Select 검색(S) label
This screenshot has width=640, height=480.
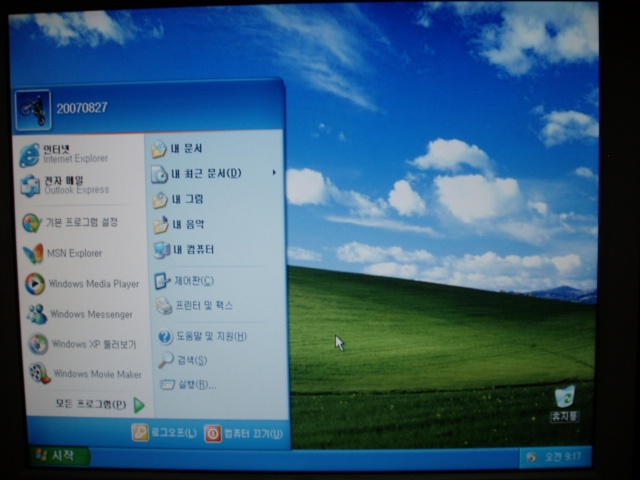pos(192,360)
